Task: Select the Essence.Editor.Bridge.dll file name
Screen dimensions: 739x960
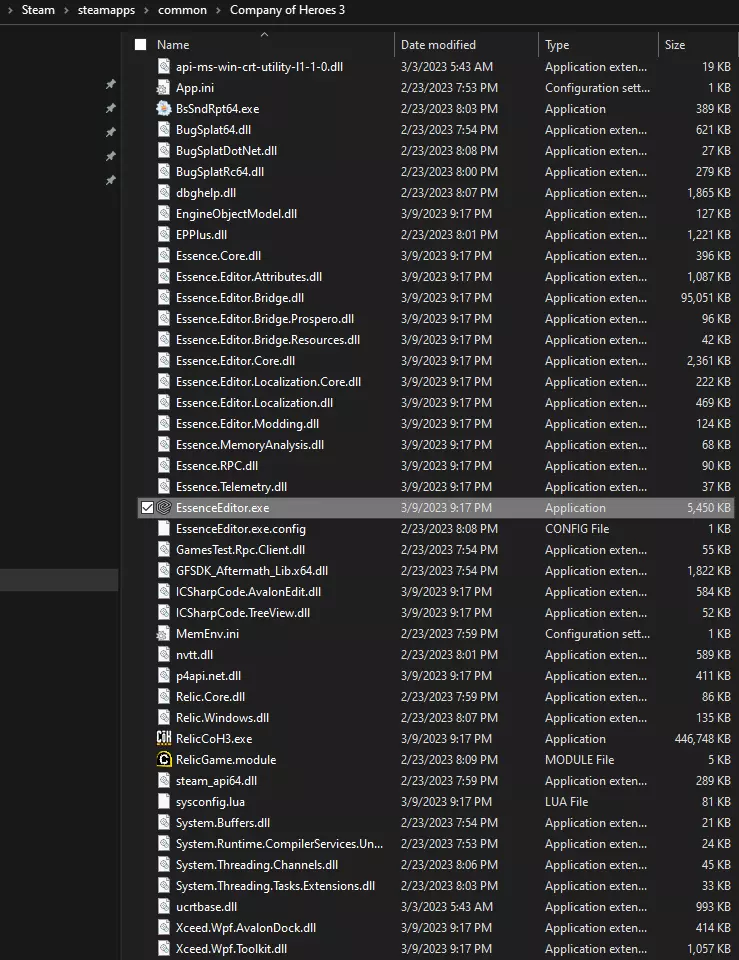Action: tap(239, 298)
